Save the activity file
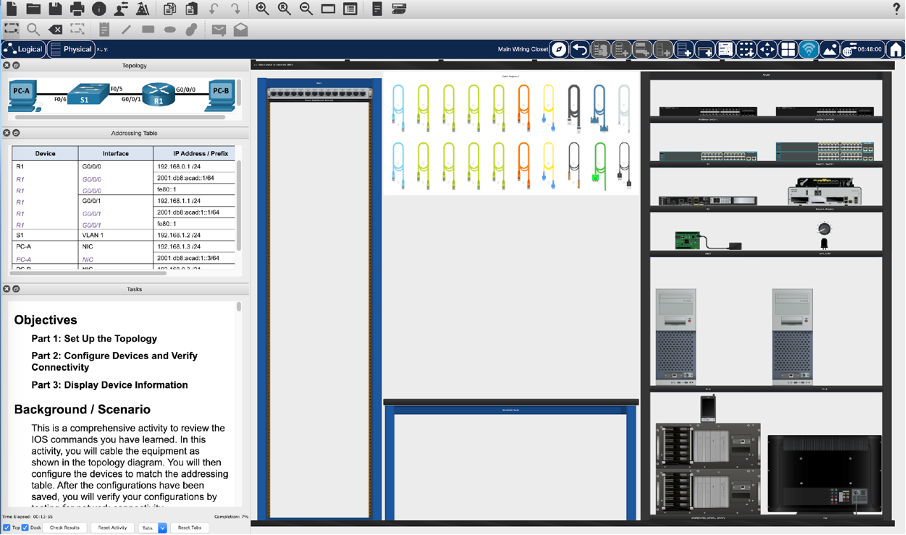The width and height of the screenshot is (906, 535). tap(55, 9)
